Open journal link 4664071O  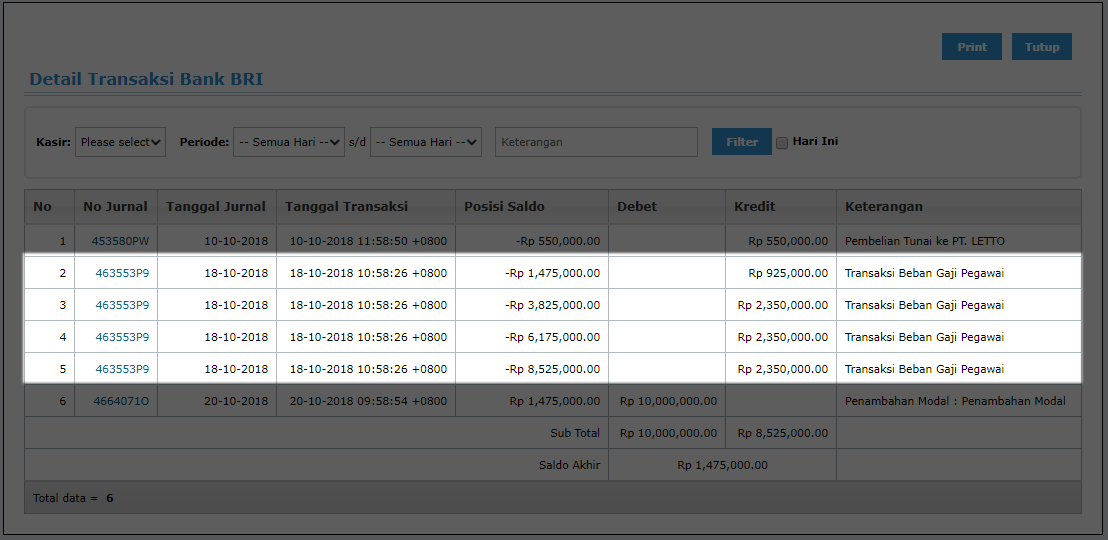coord(122,401)
